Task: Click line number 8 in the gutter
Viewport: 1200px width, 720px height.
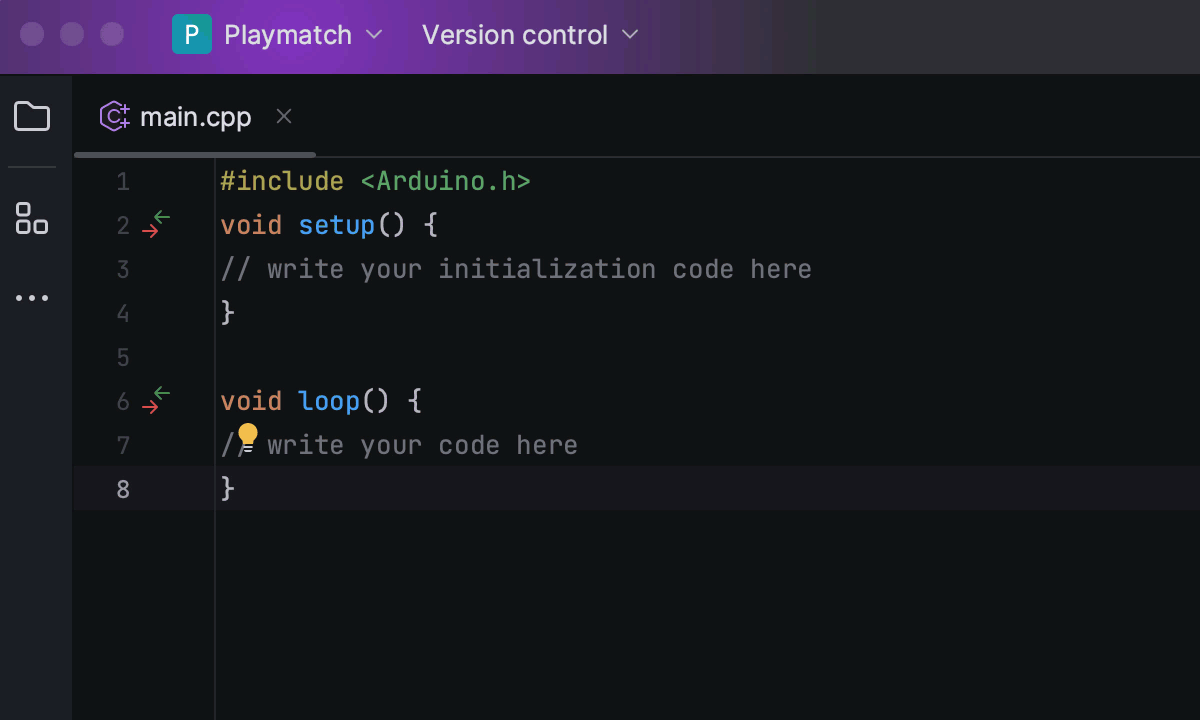Action: pyautogui.click(x=122, y=489)
